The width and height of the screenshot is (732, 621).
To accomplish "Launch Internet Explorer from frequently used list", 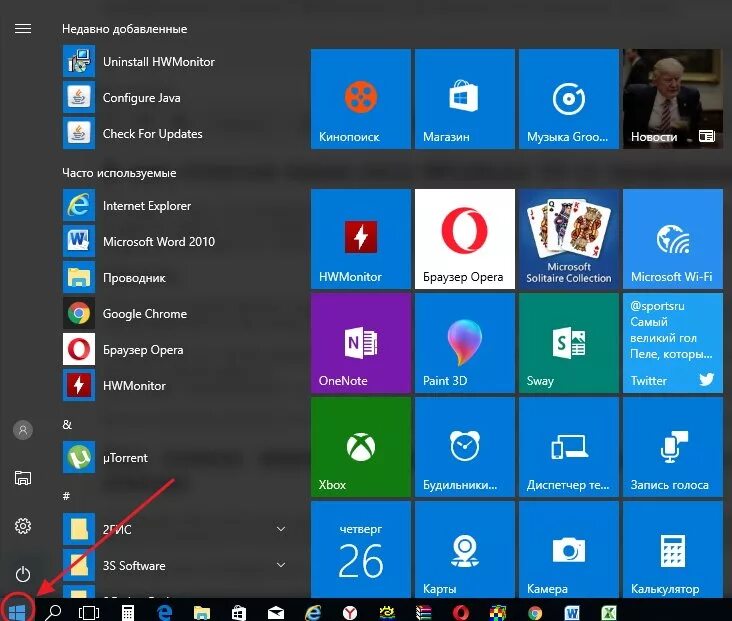I will coord(127,206).
